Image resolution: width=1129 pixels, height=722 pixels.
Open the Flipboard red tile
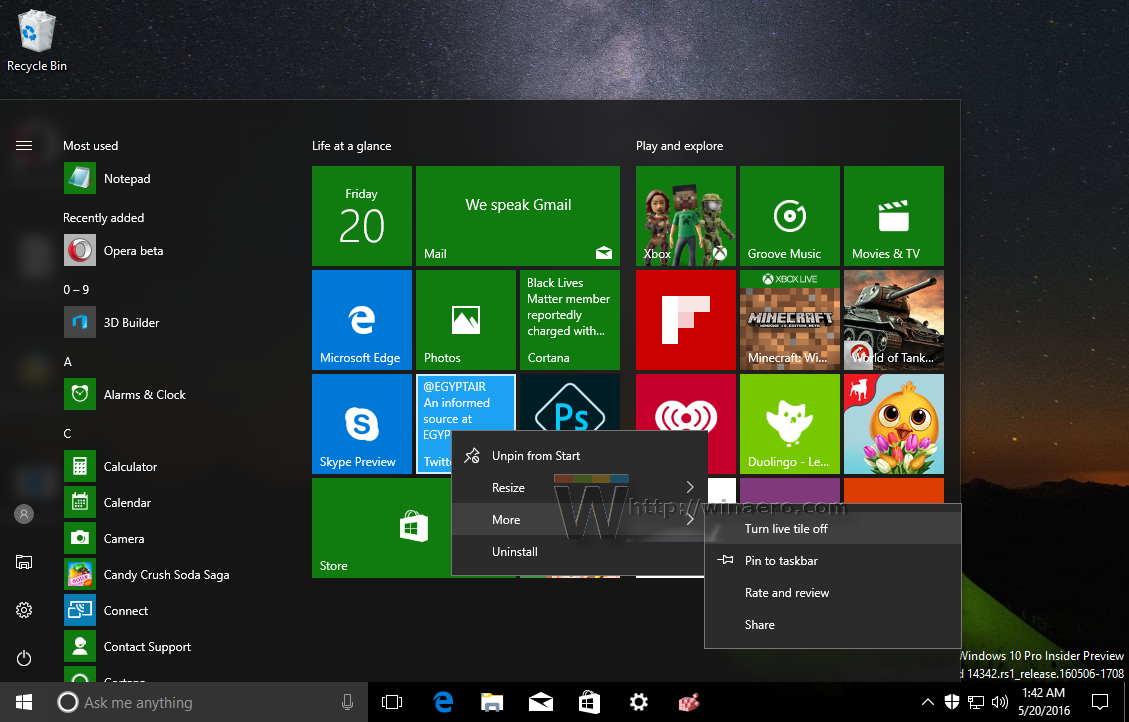coord(685,320)
